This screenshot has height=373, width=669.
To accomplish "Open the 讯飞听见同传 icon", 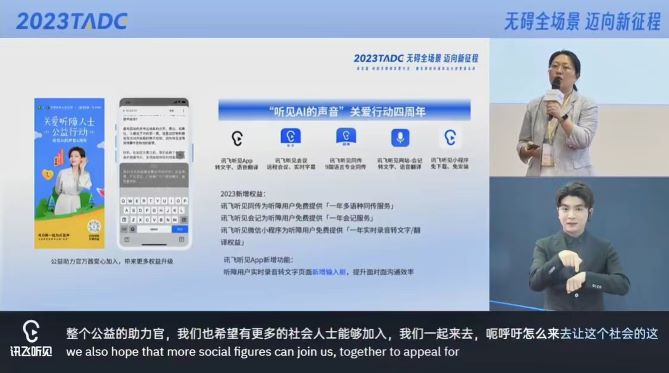I will click(346, 137).
